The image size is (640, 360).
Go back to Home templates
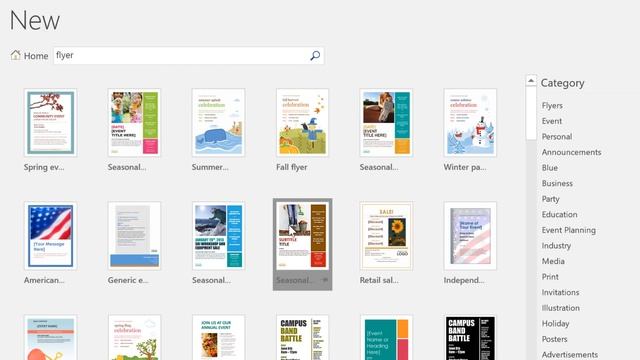click(29, 56)
